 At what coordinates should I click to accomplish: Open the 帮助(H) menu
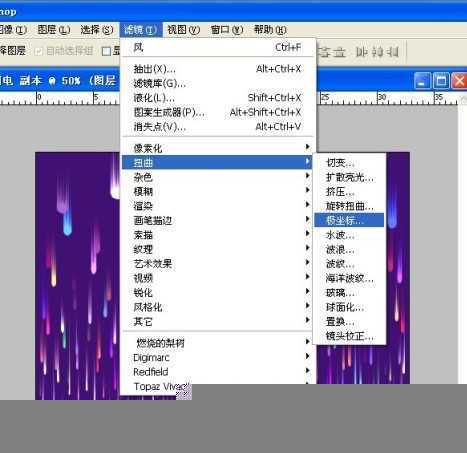click(x=270, y=30)
